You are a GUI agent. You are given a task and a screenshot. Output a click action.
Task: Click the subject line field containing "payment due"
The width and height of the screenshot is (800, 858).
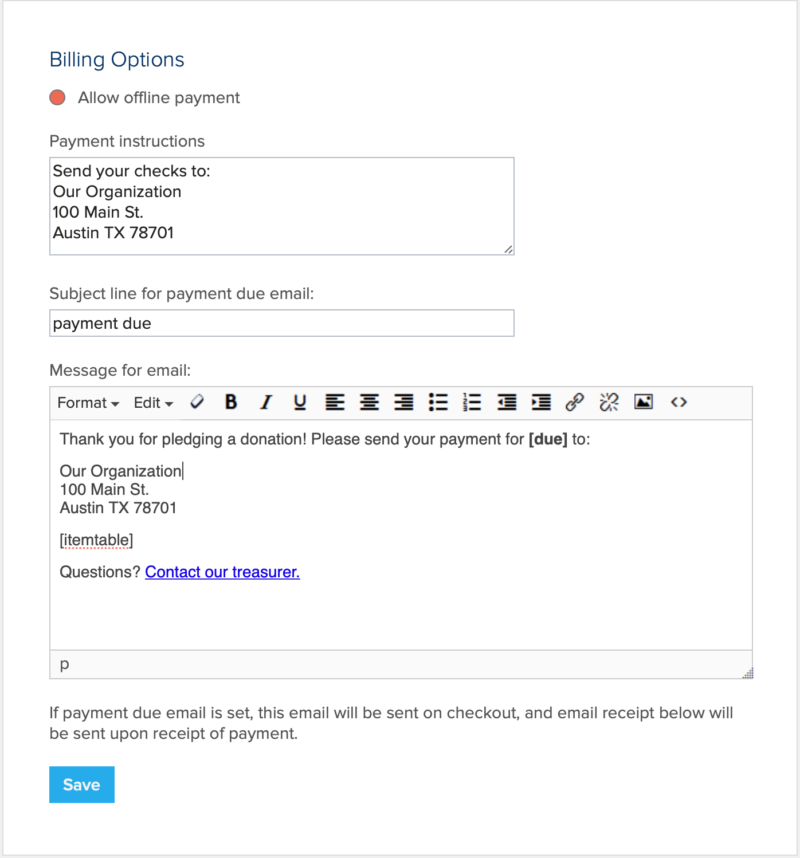click(x=281, y=323)
